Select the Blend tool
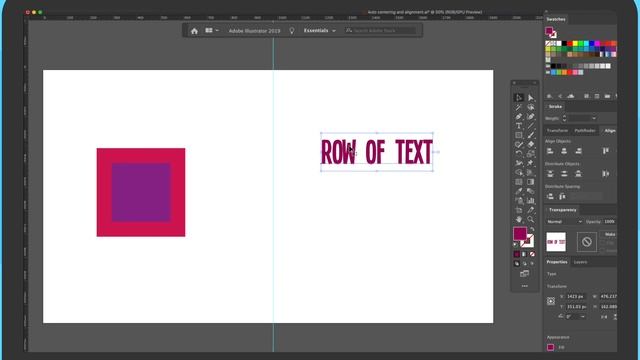Screen dimensions: 640x360 (x=531, y=191)
